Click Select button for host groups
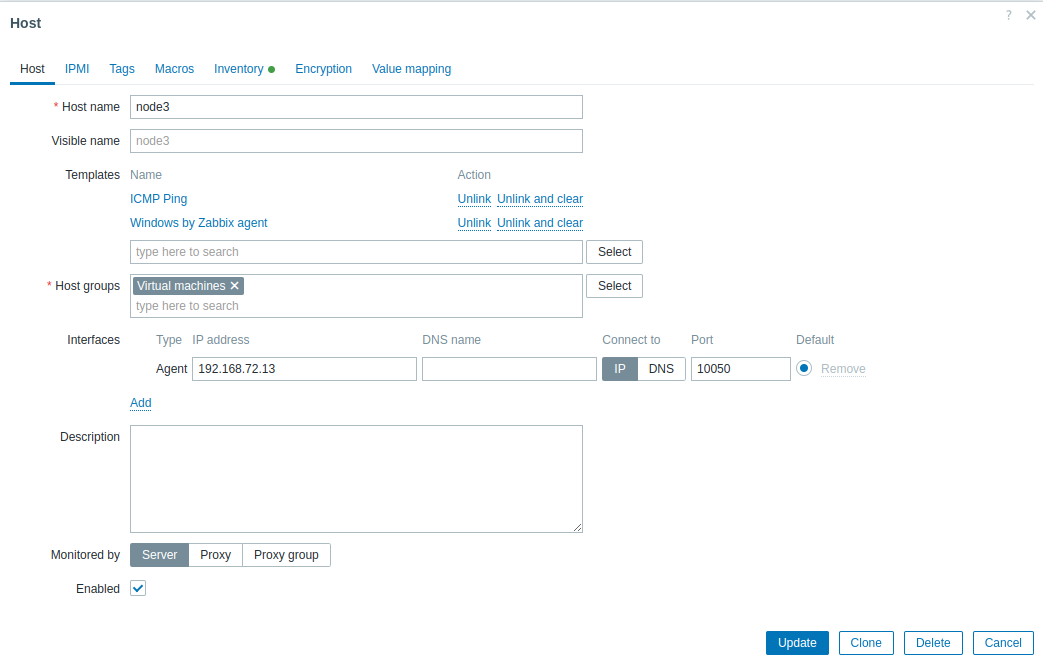Image resolution: width=1043 pixels, height=665 pixels. click(x=615, y=286)
